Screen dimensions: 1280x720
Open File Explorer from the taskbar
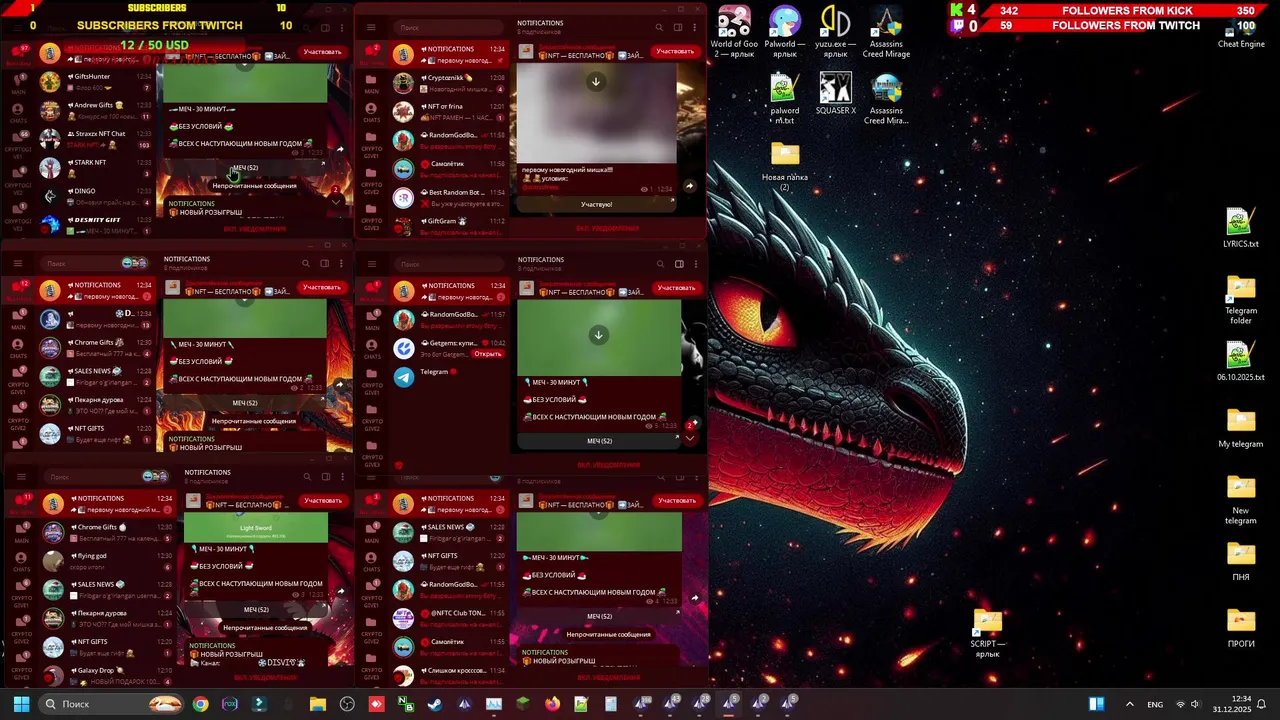pos(318,704)
